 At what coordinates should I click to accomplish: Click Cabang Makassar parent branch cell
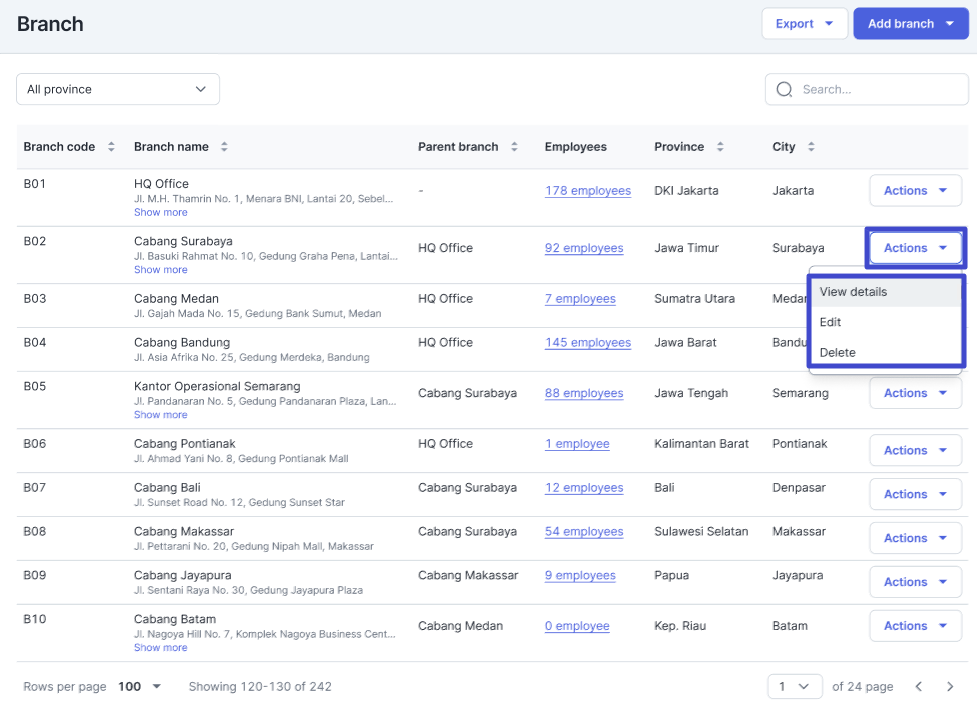tap(468, 575)
